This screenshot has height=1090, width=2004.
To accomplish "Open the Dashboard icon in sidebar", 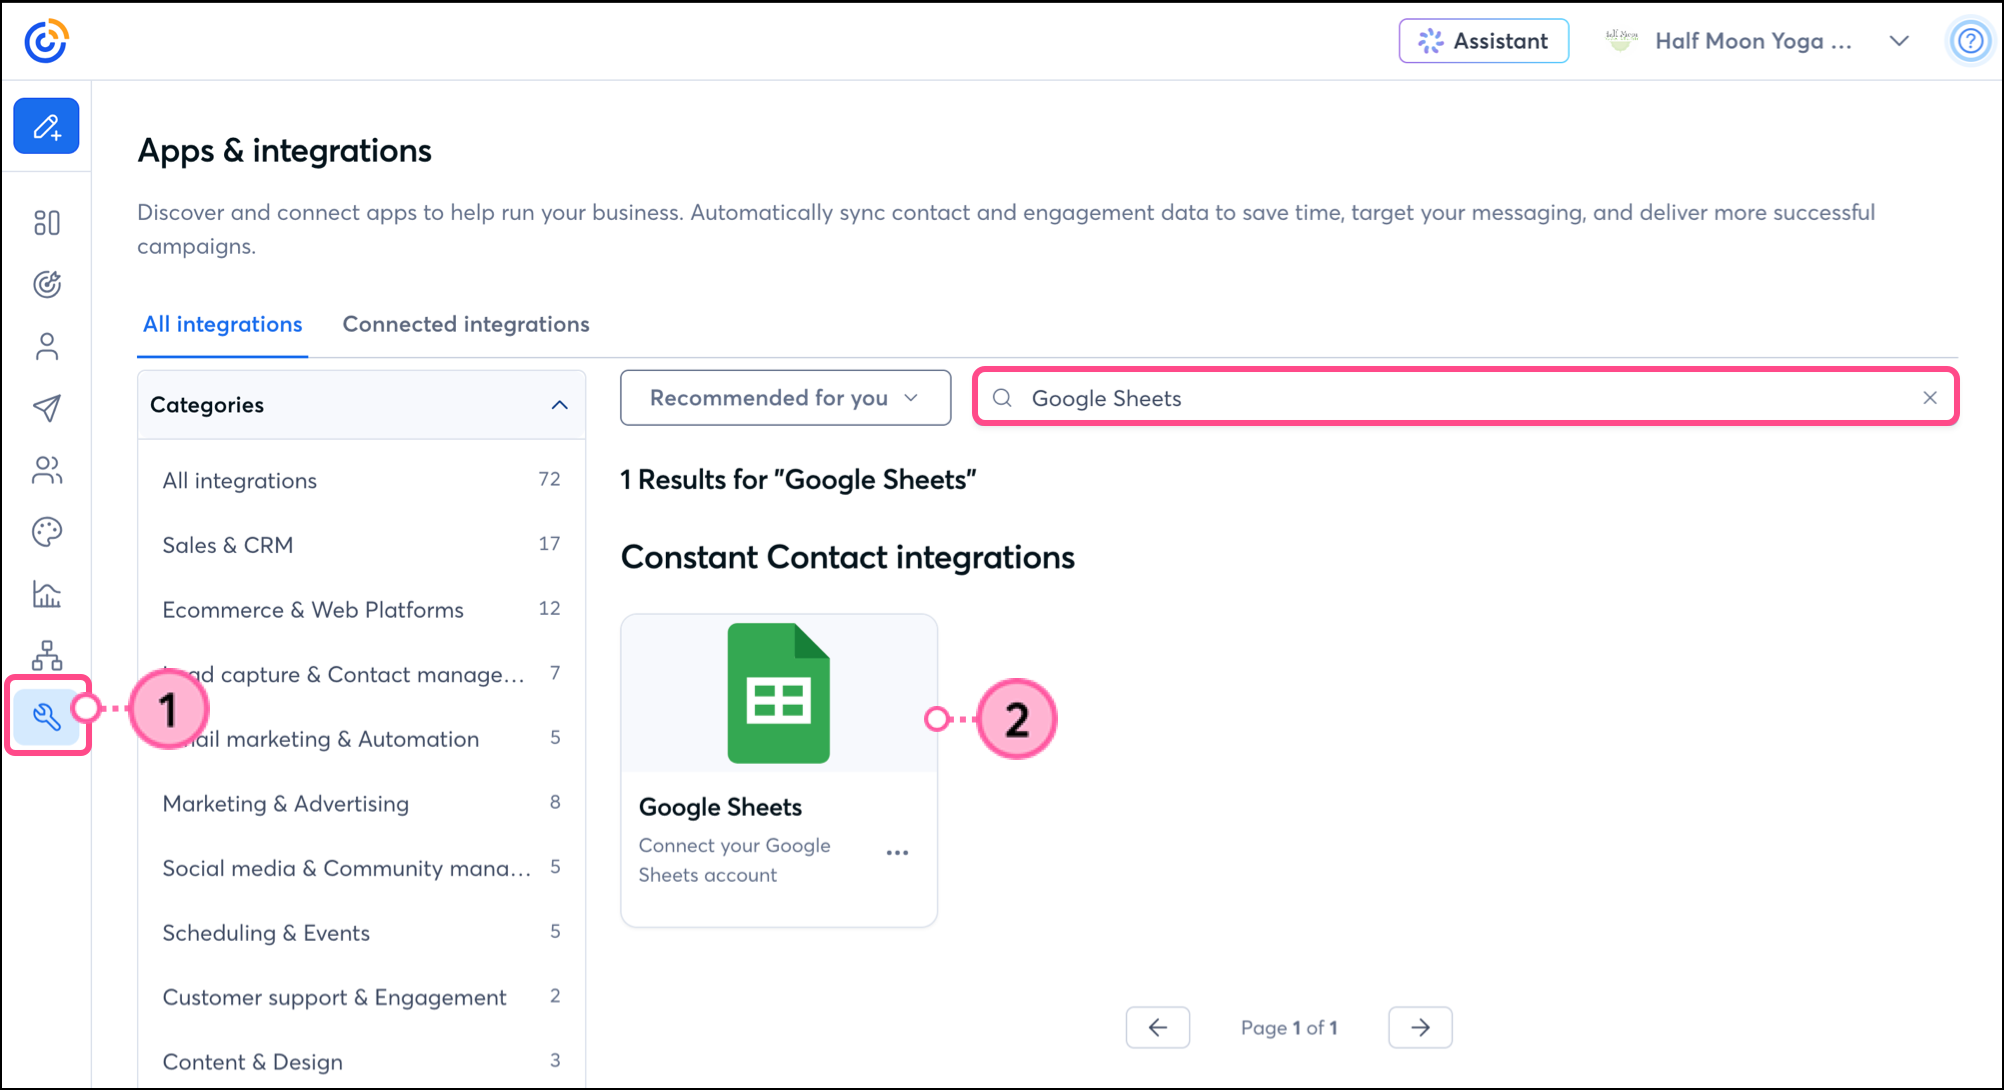I will point(47,222).
